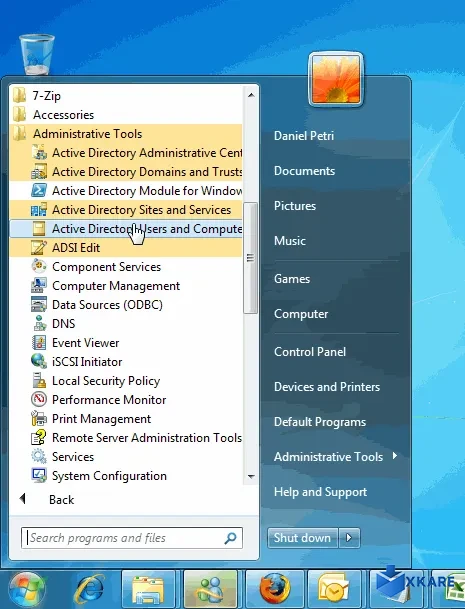
Task: Click Remote Server Administration Tools icon
Action: 39,438
